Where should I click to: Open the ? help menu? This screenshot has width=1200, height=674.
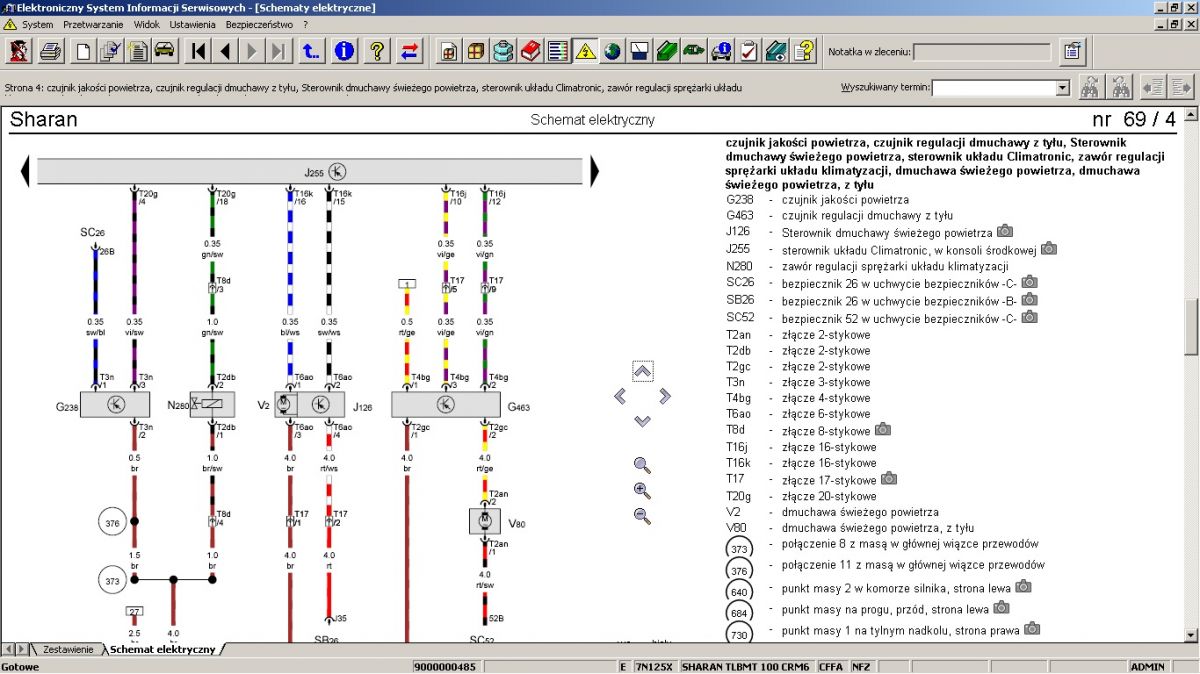point(305,24)
